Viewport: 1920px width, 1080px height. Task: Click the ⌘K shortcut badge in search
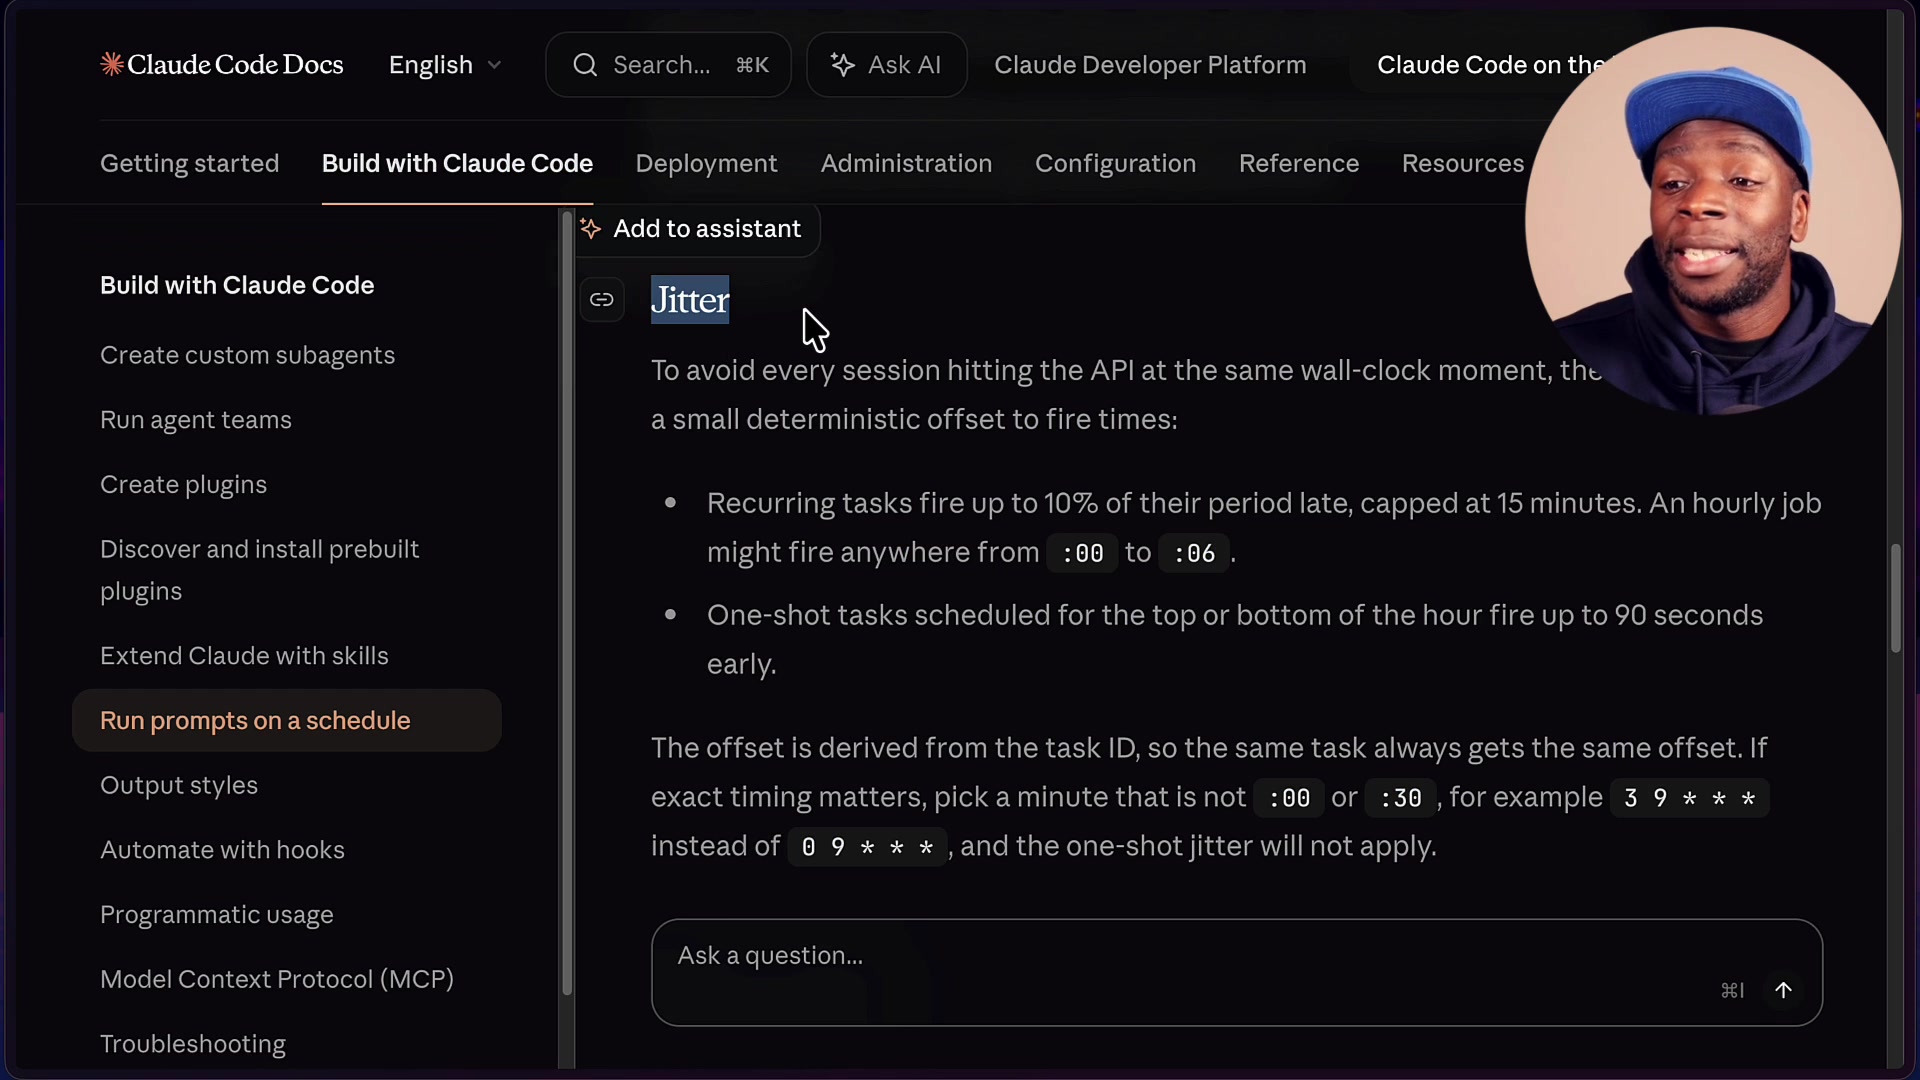tap(752, 64)
